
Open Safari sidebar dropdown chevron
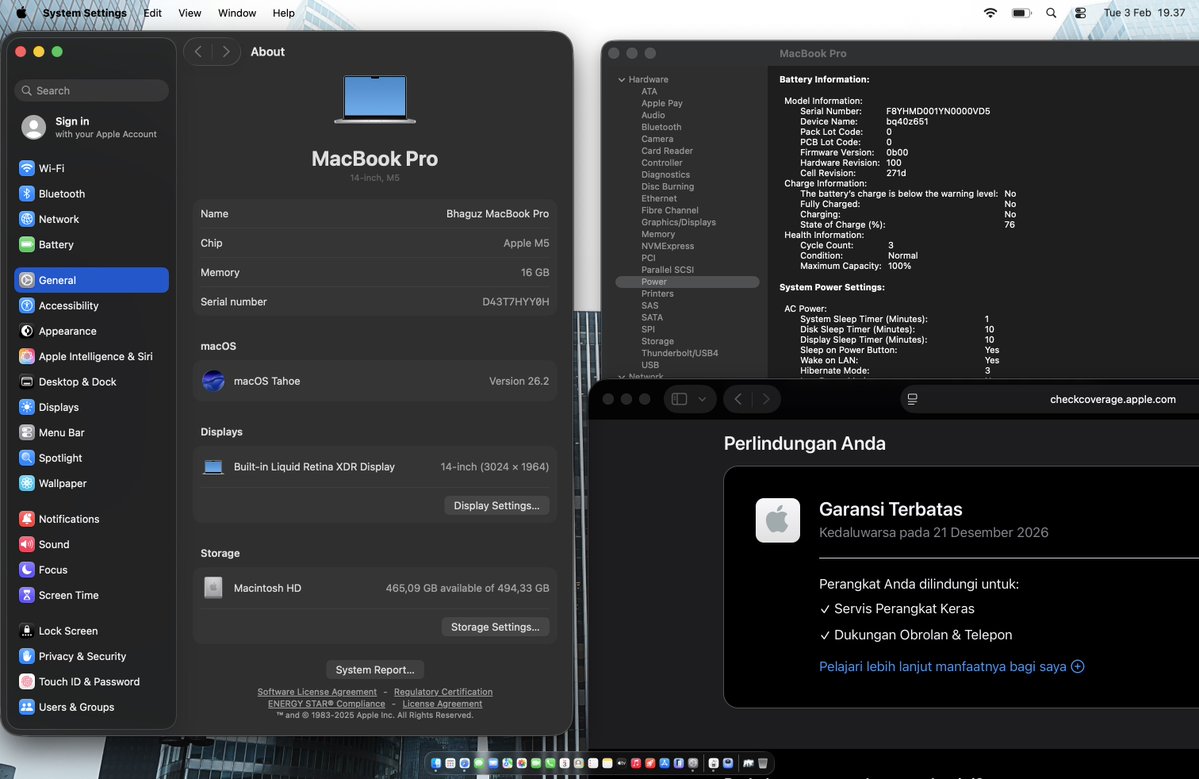coord(702,399)
